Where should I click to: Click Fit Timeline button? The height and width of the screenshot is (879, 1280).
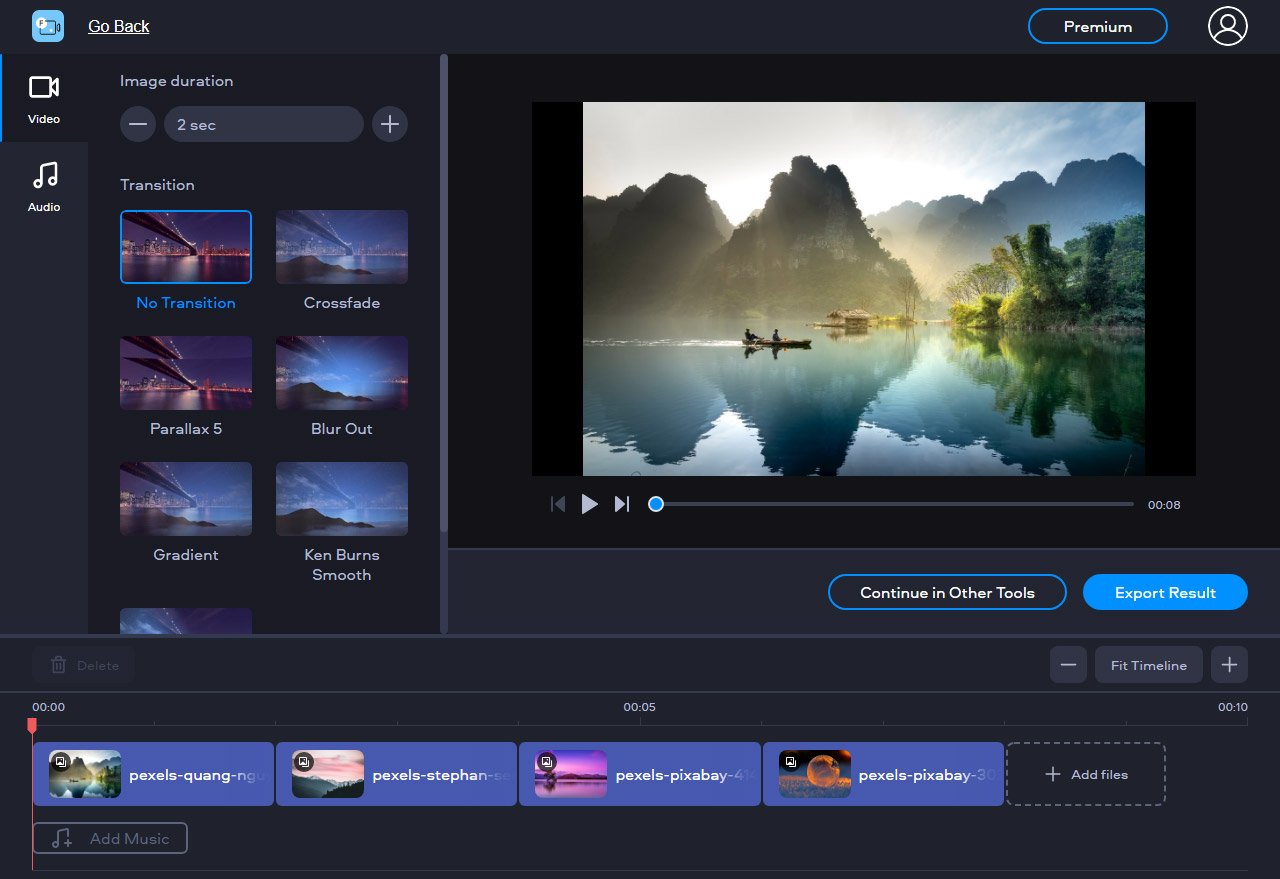click(x=1148, y=665)
